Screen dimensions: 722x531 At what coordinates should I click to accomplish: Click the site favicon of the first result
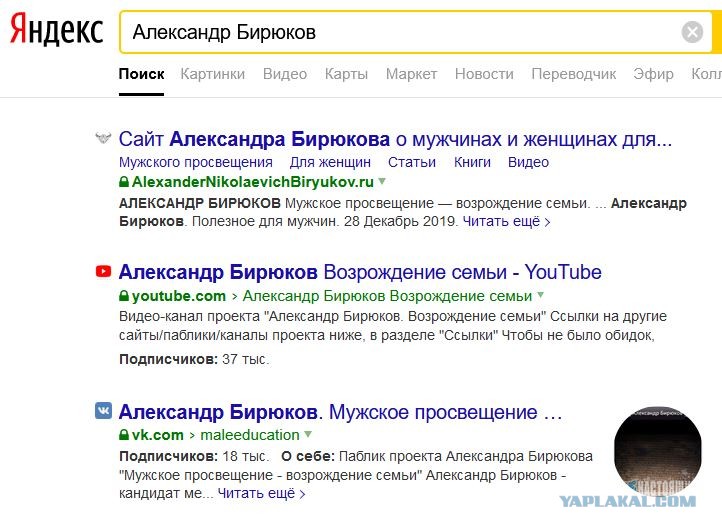click(103, 138)
